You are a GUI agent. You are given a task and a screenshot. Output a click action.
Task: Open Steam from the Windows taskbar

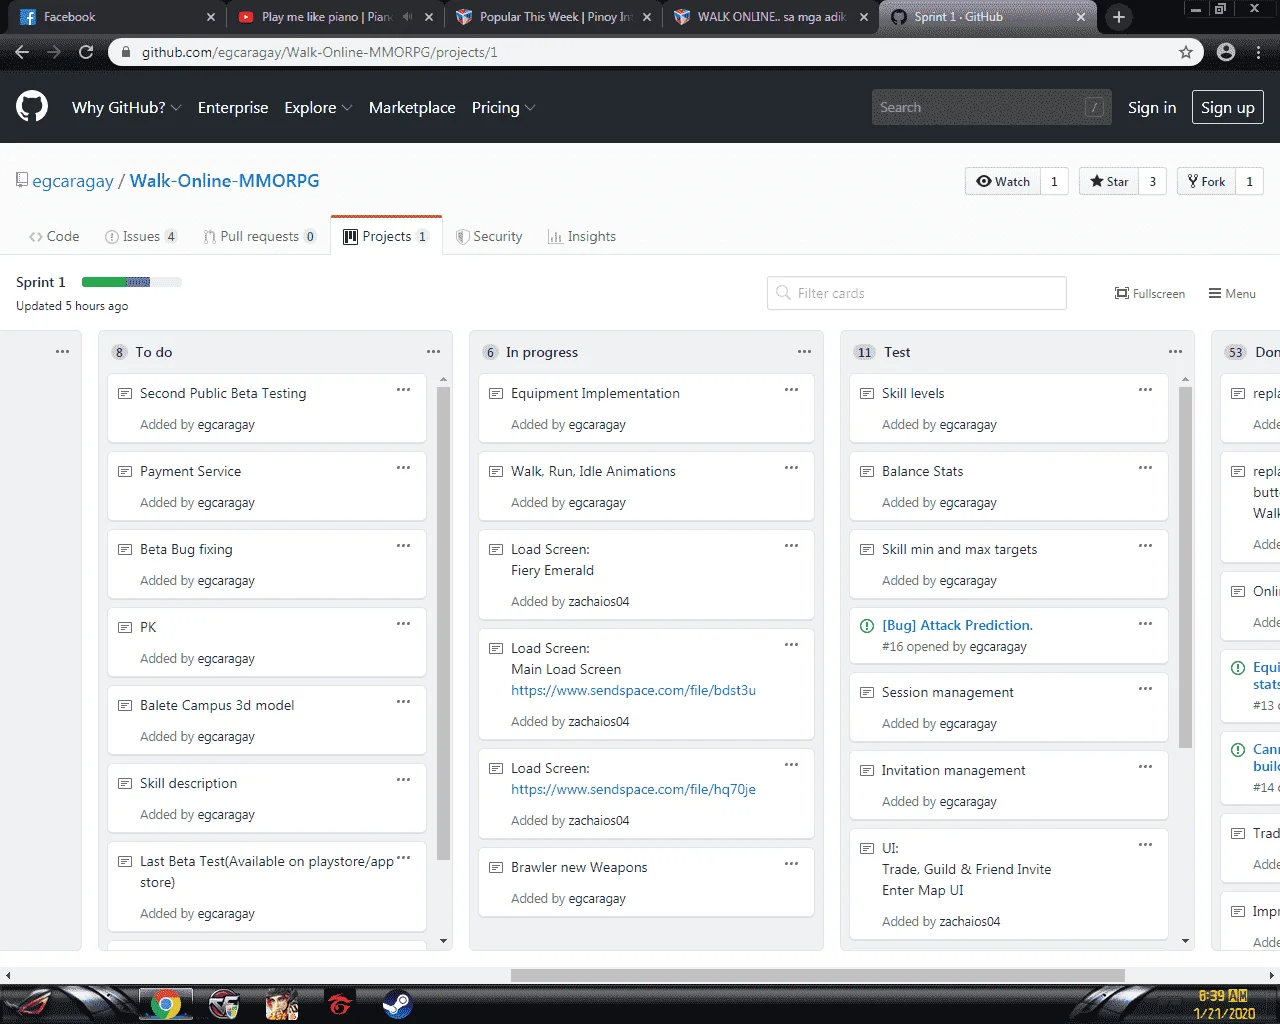[397, 1005]
